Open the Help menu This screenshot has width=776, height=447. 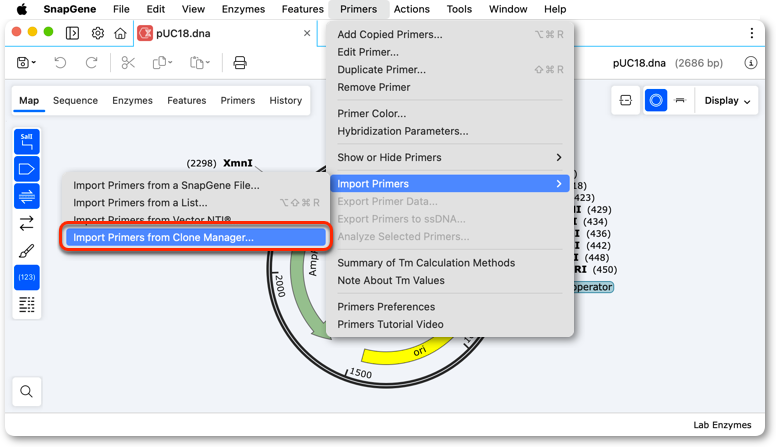[555, 9]
